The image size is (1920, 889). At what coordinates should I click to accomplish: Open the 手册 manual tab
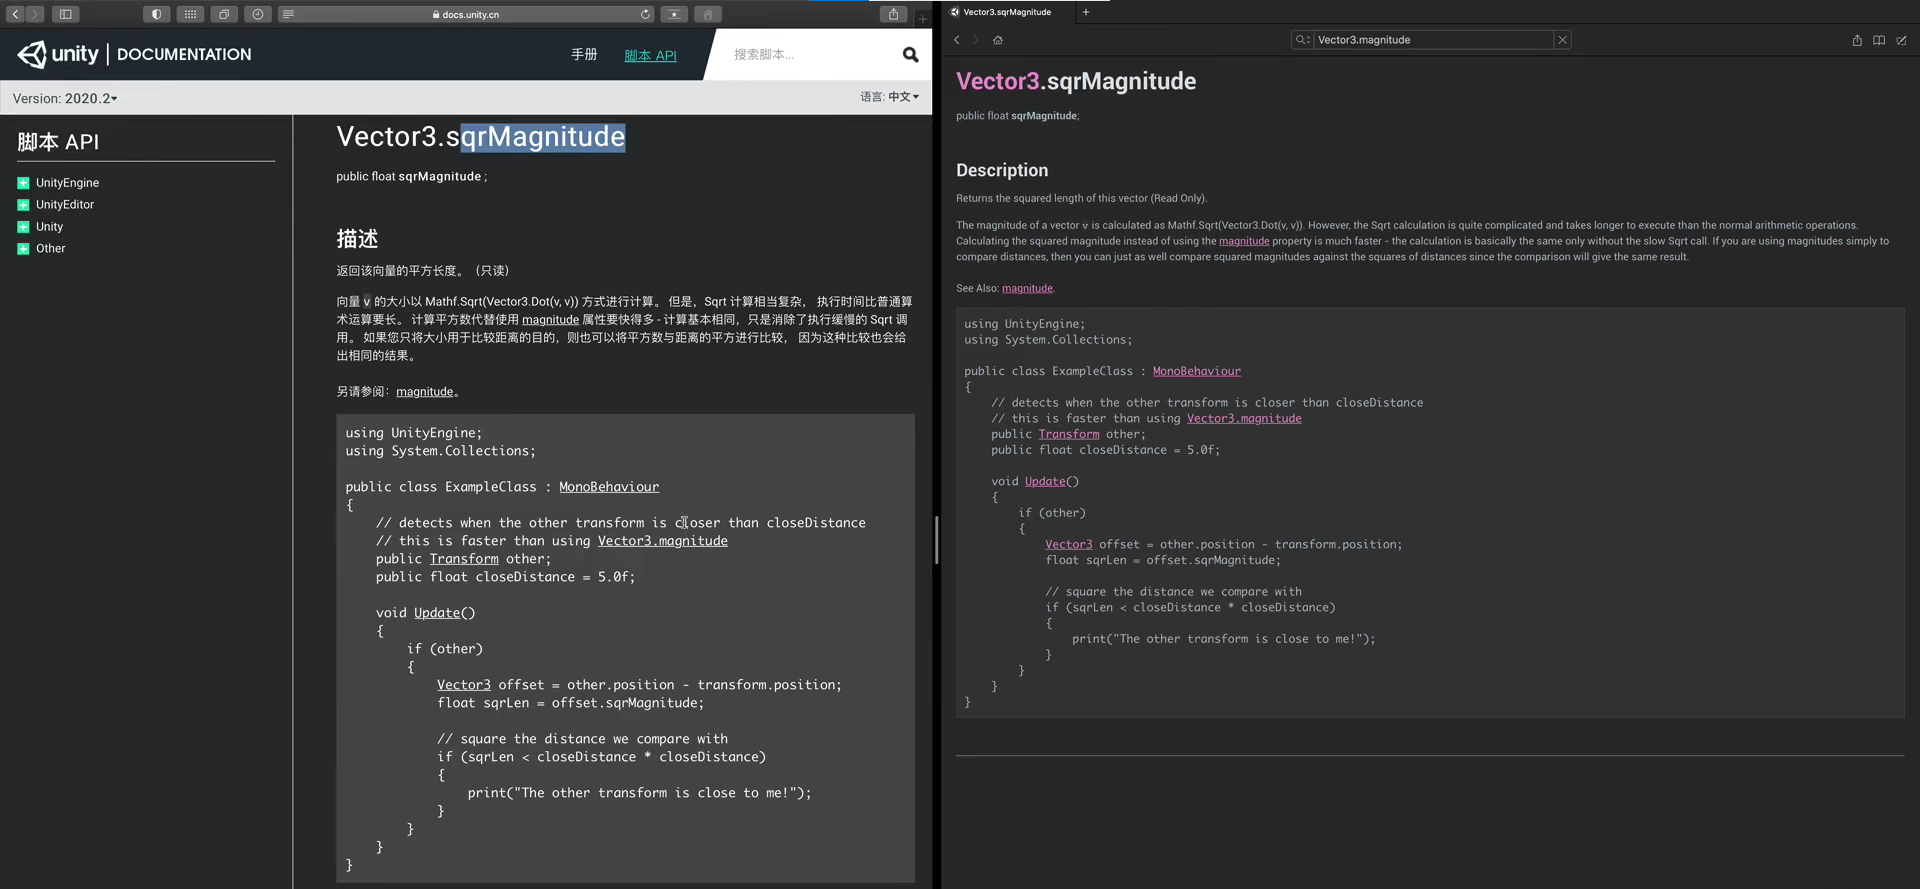pyautogui.click(x=584, y=54)
